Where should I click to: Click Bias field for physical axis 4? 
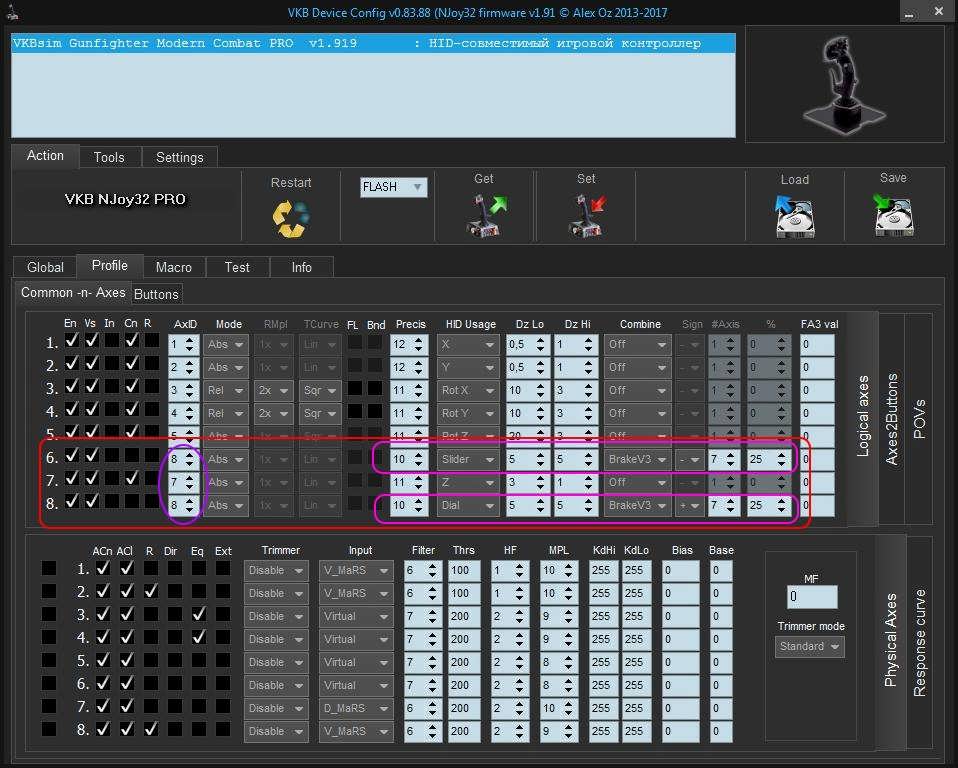coord(681,640)
